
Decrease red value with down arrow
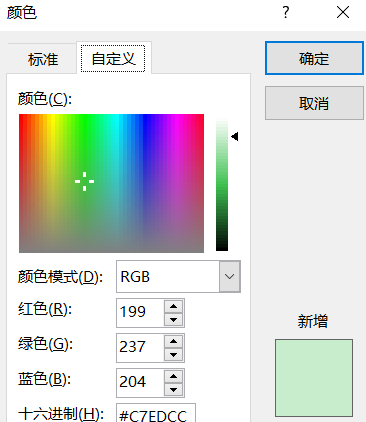point(173,319)
